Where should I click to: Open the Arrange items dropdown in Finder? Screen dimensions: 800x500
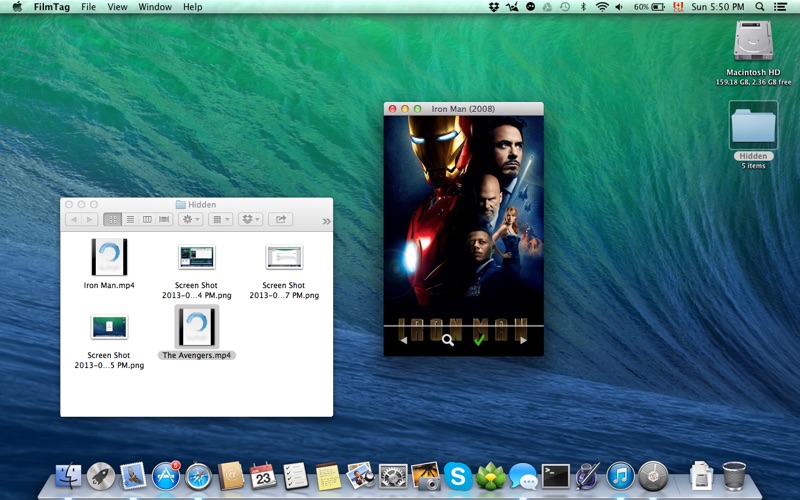pos(221,219)
